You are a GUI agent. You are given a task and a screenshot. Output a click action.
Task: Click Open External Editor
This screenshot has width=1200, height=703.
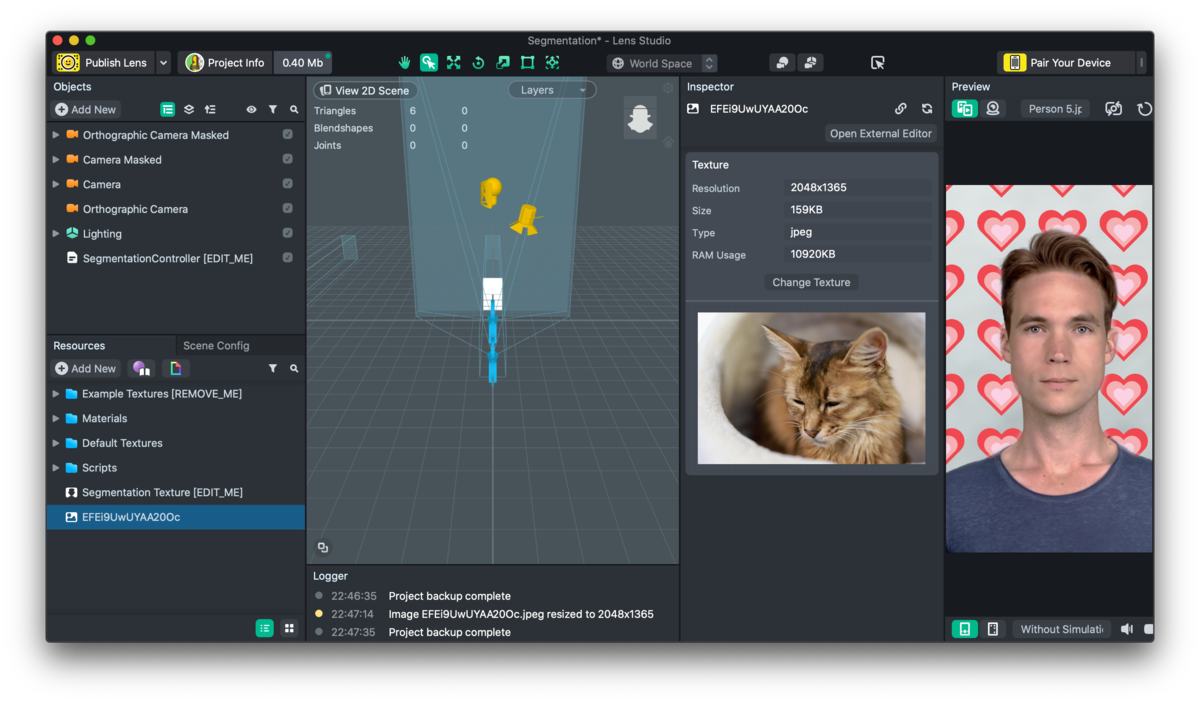[881, 133]
